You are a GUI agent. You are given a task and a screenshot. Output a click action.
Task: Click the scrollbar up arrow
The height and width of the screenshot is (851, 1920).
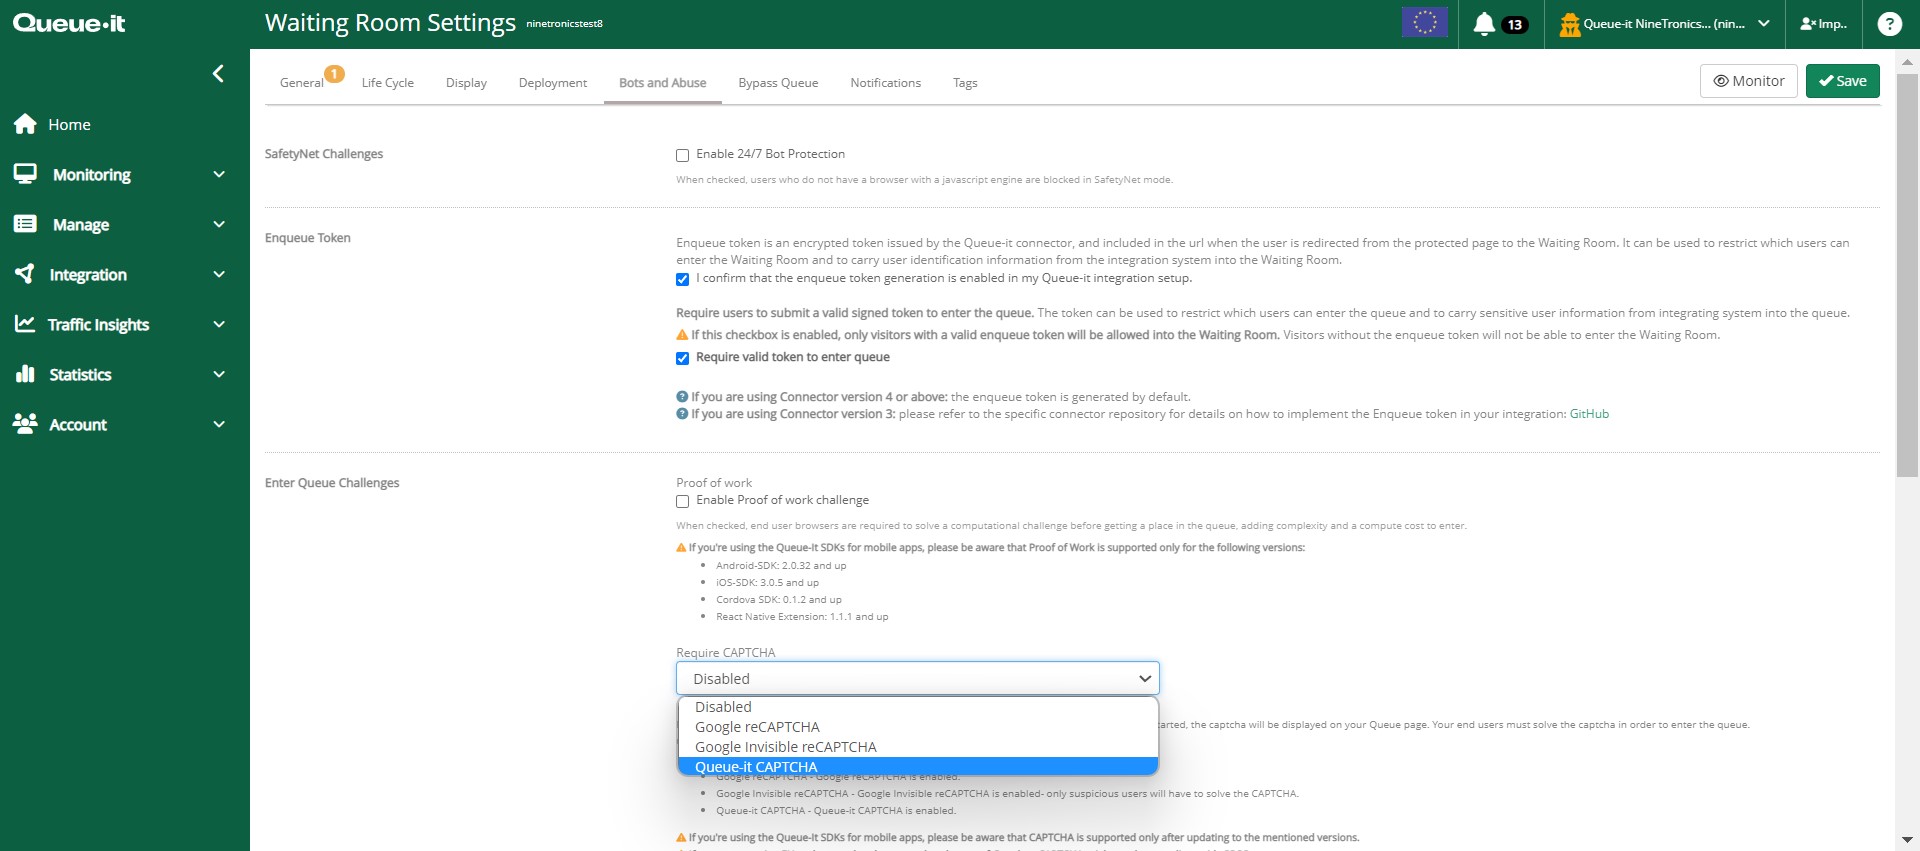pyautogui.click(x=1907, y=61)
